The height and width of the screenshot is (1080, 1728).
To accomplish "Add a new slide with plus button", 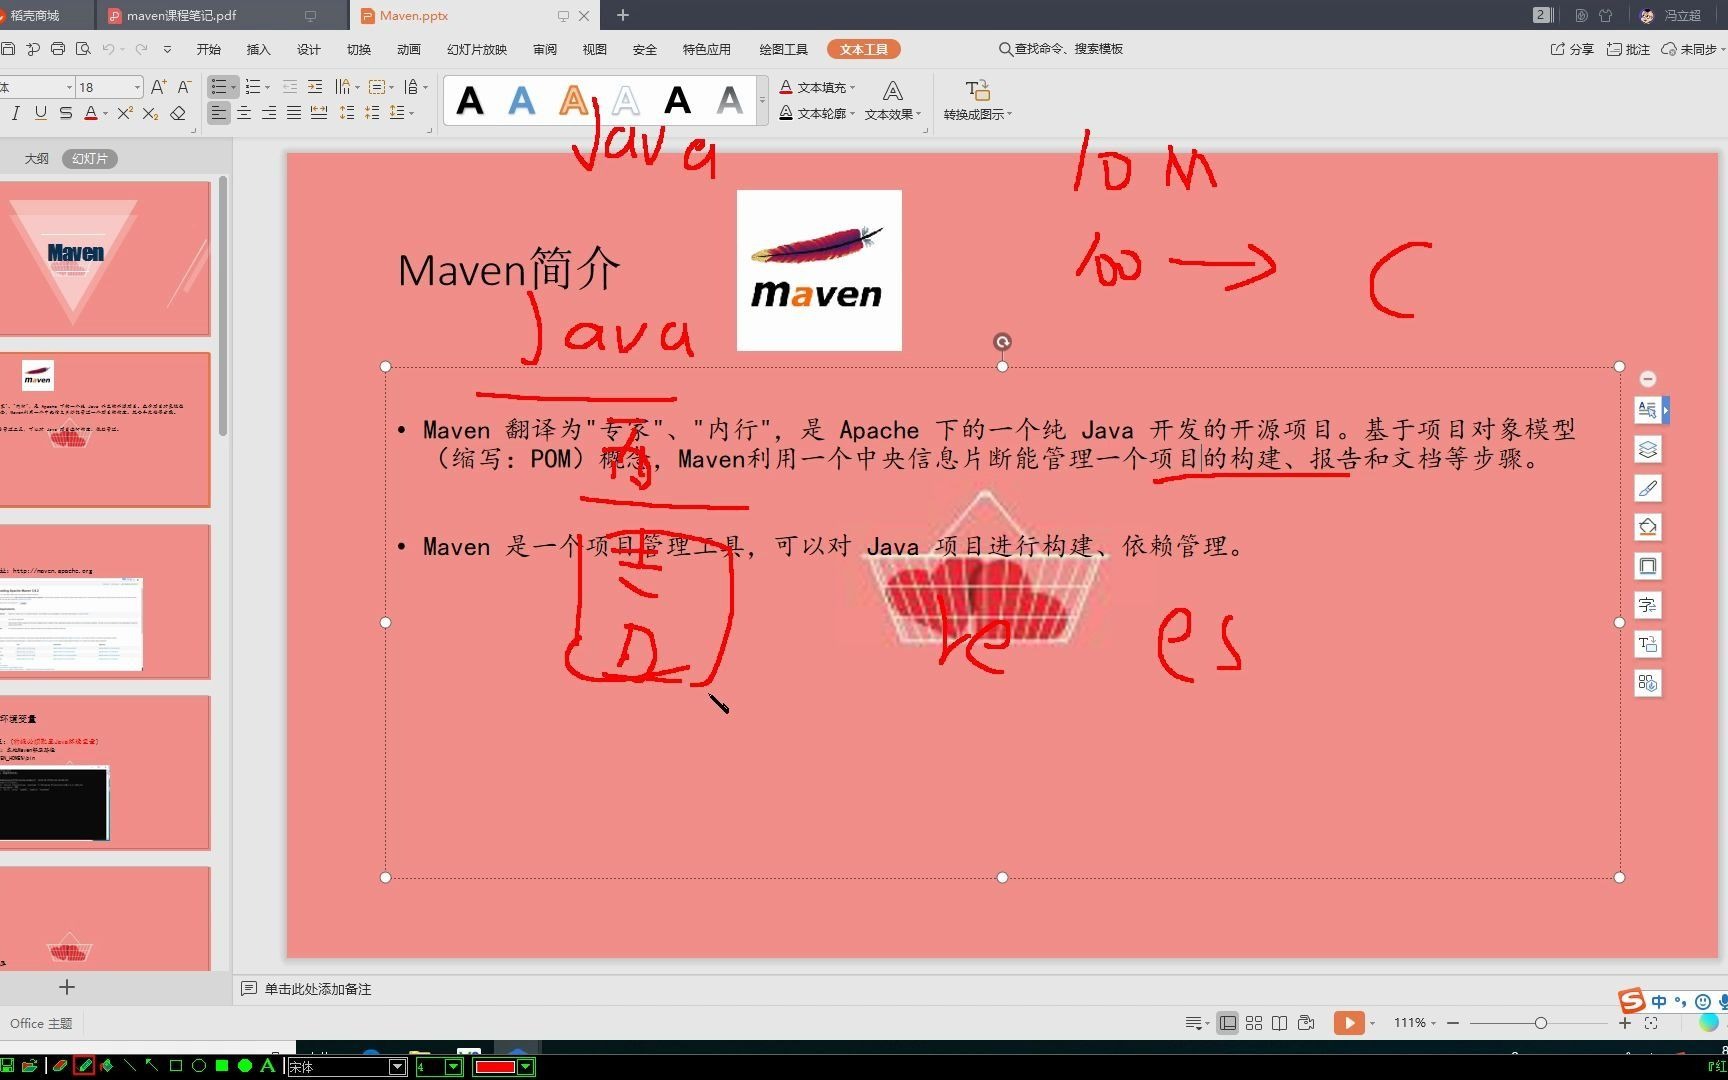I will 67,987.
